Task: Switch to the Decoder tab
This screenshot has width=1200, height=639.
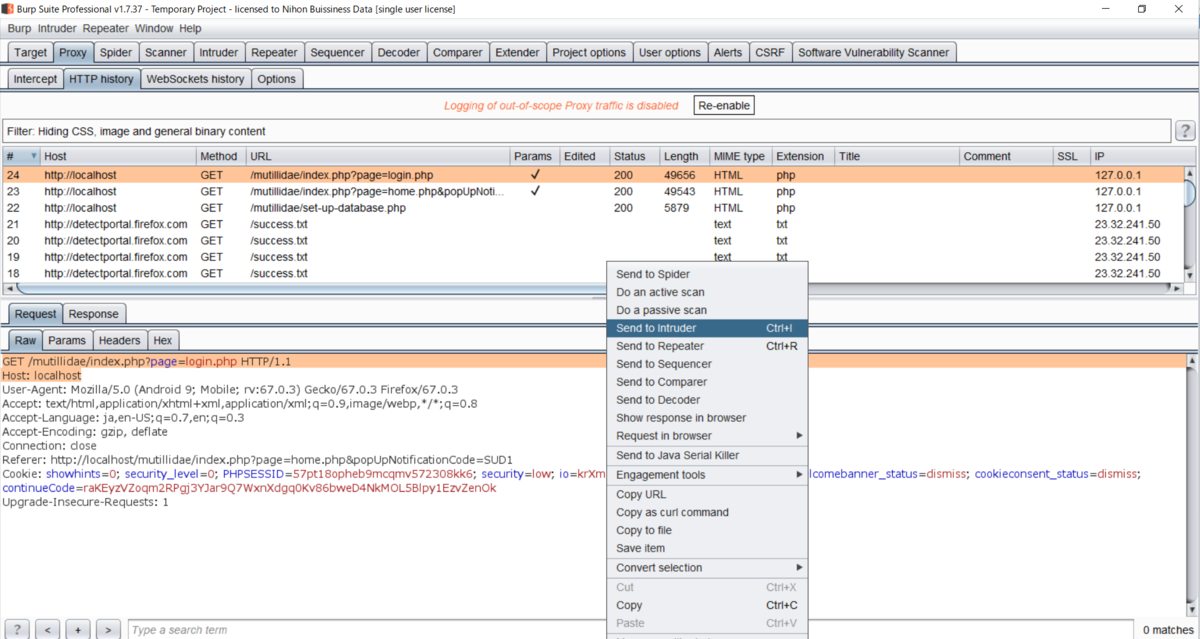Action: pos(399,52)
